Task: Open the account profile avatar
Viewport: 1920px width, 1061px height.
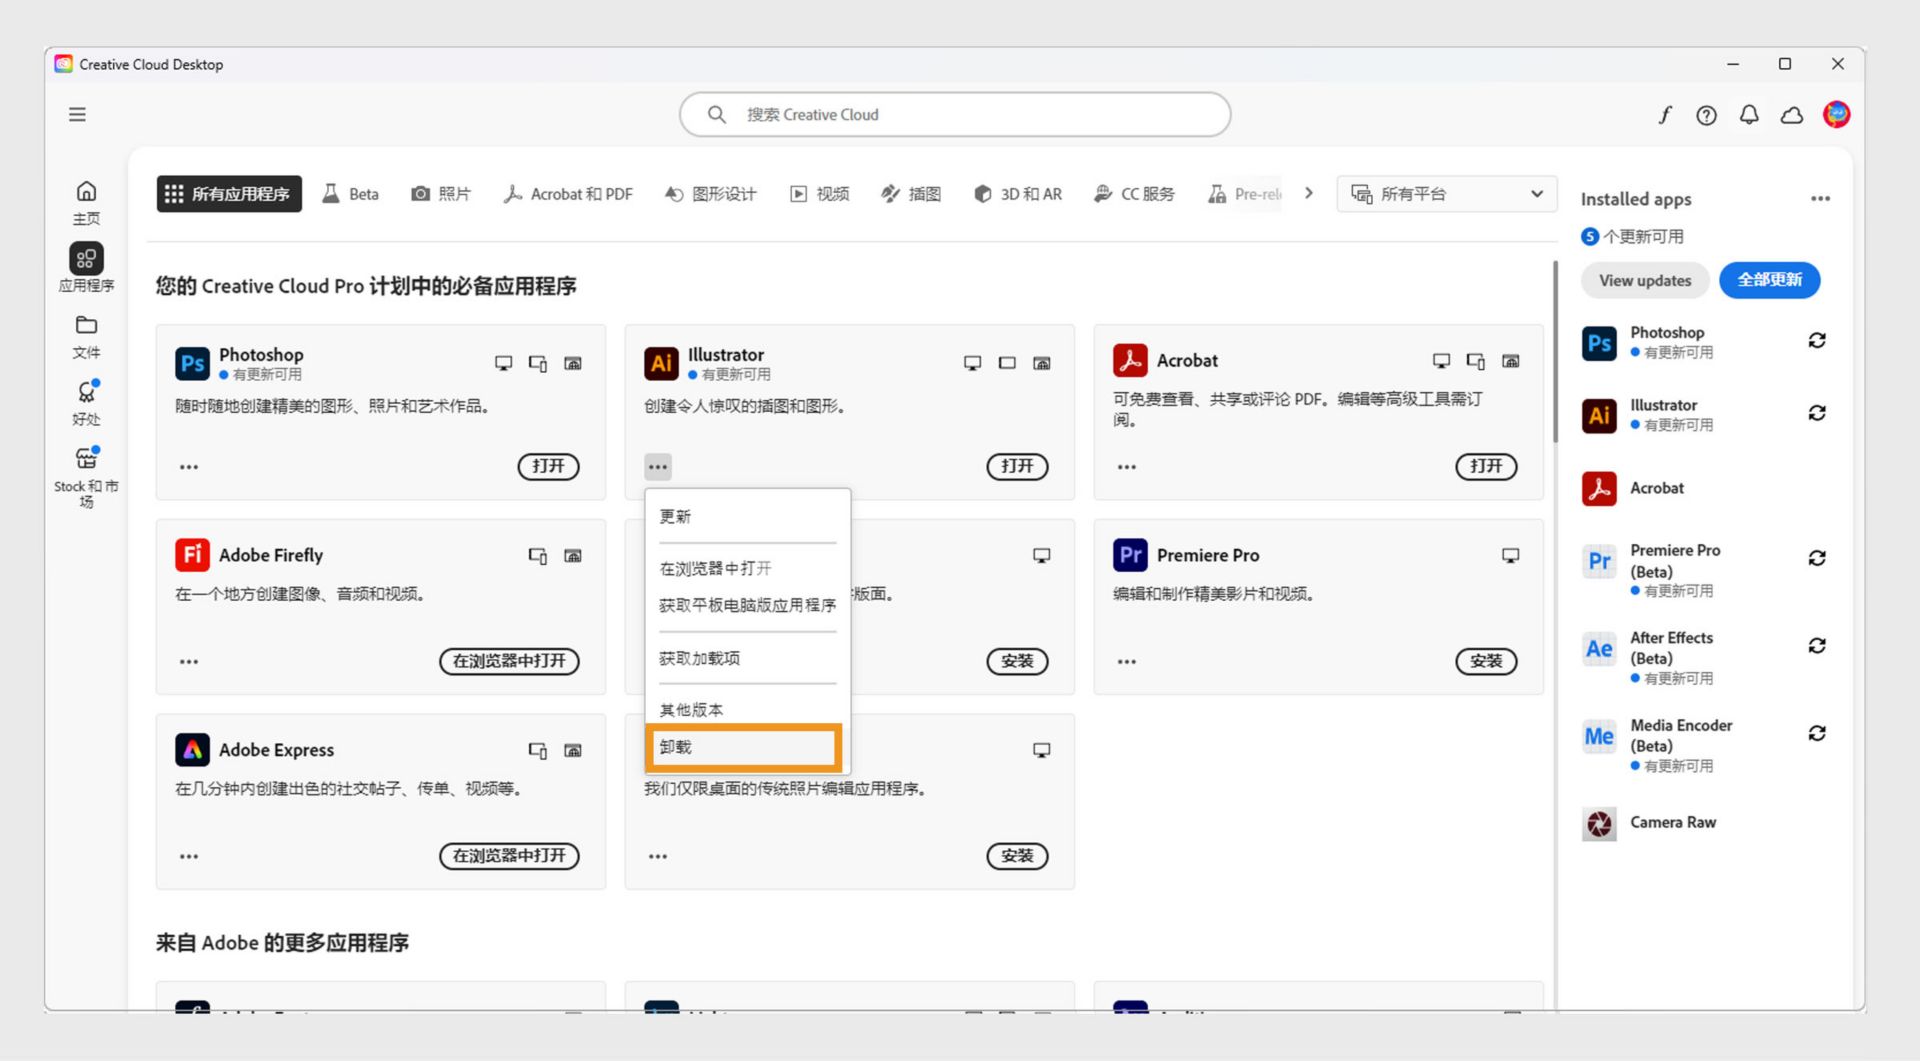Action: coord(1836,115)
